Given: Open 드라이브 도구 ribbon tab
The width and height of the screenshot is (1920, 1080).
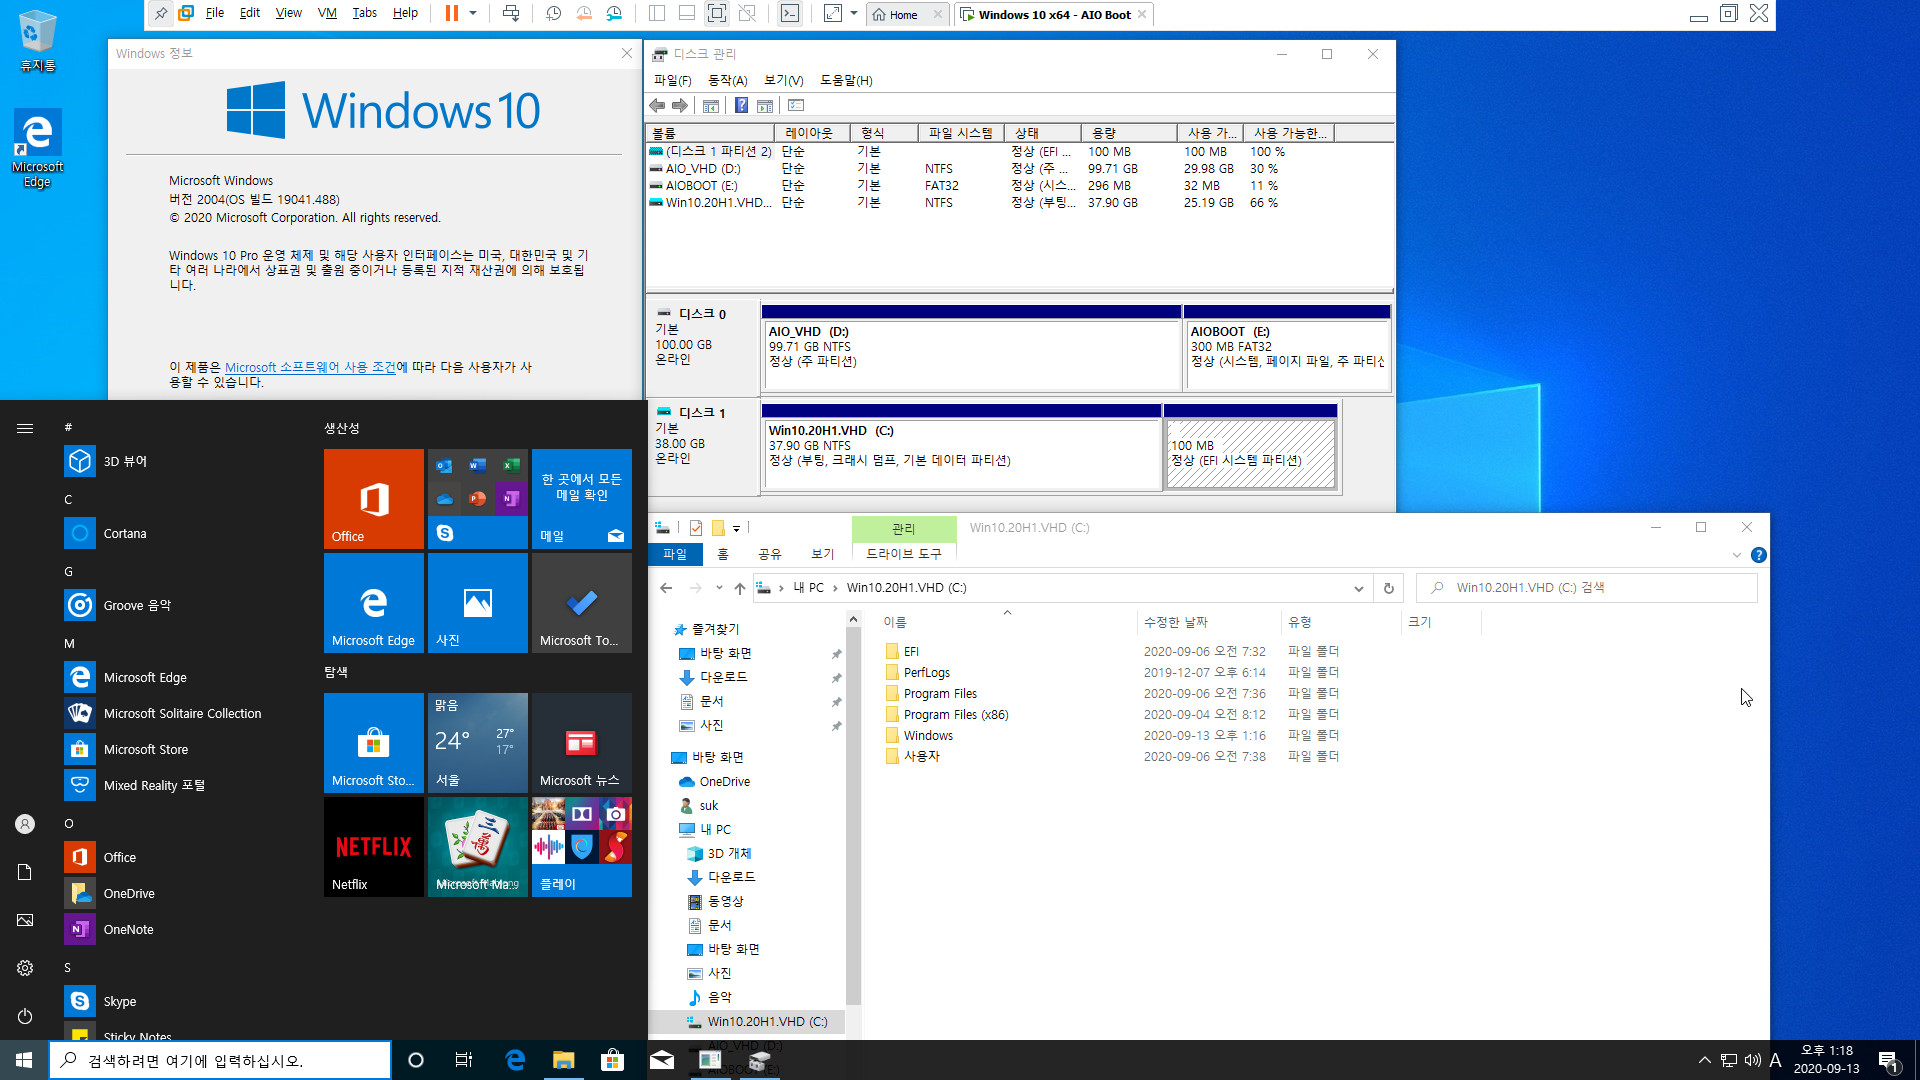Looking at the screenshot, I should coord(904,554).
